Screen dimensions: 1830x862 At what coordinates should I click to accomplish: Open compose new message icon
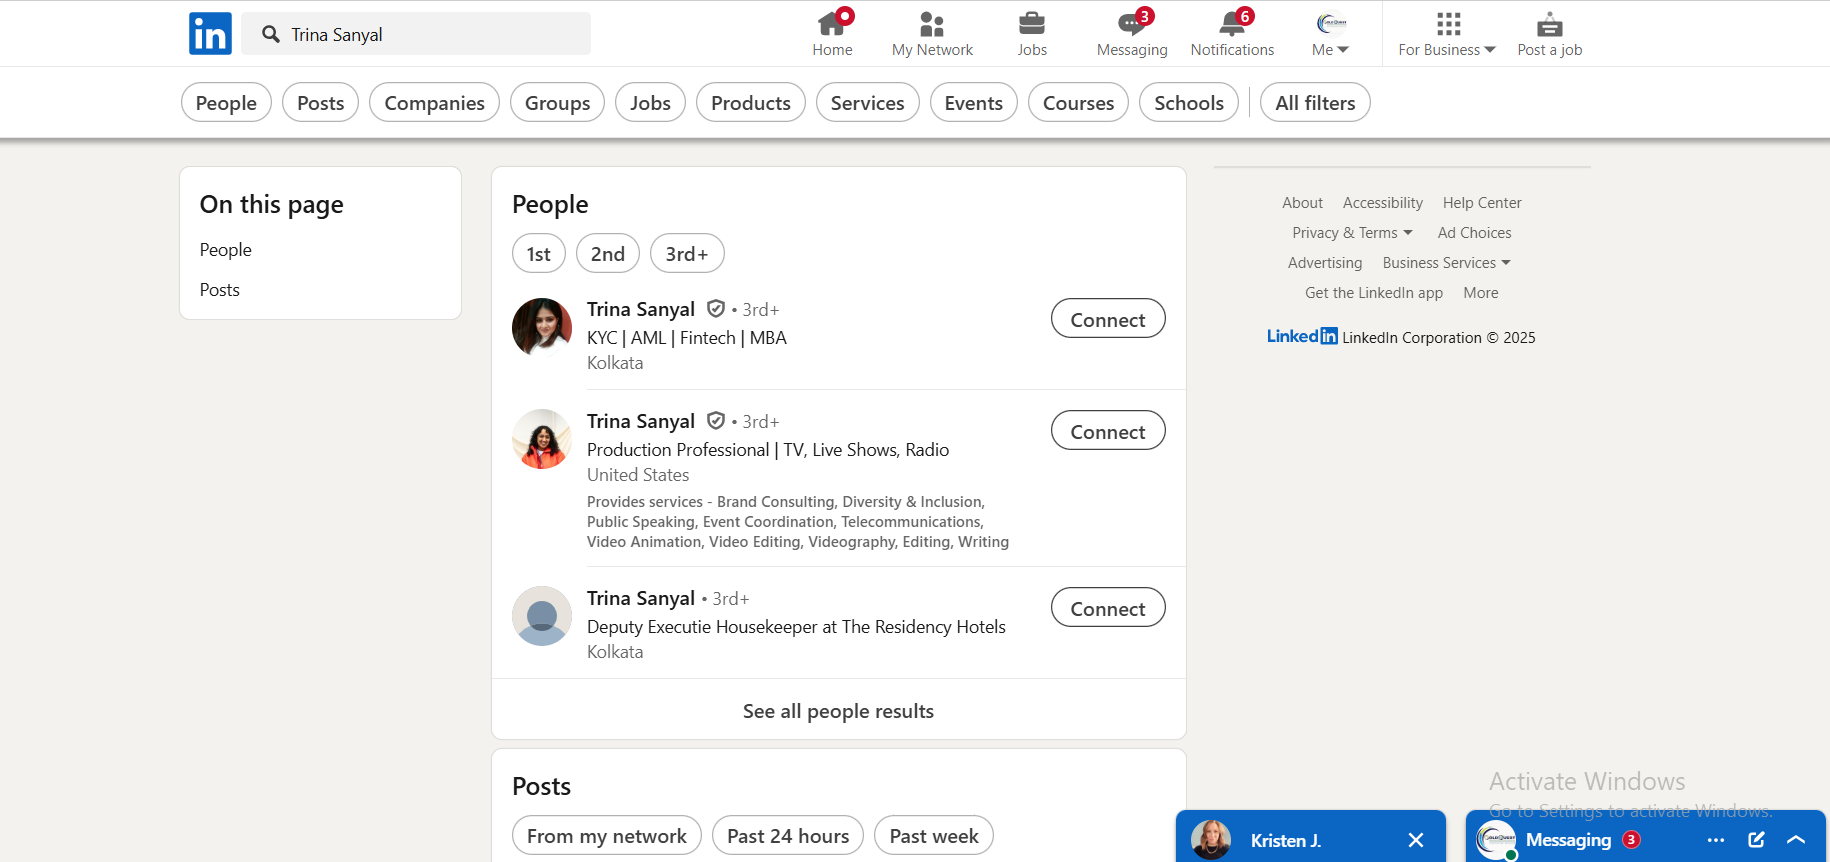[1756, 840]
